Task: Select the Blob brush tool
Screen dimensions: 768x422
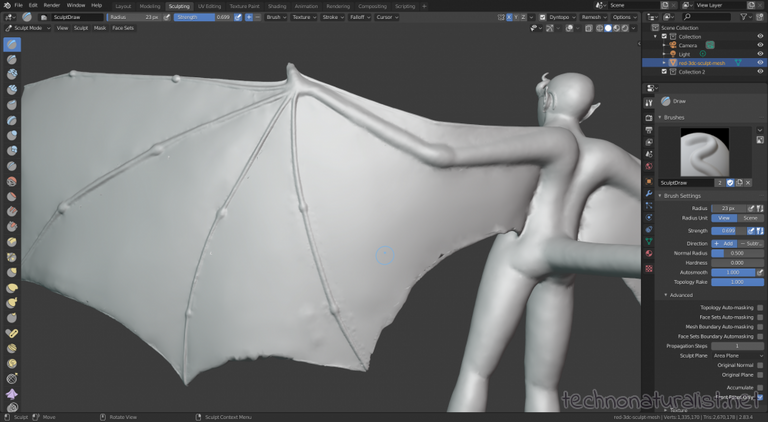Action: [12, 151]
